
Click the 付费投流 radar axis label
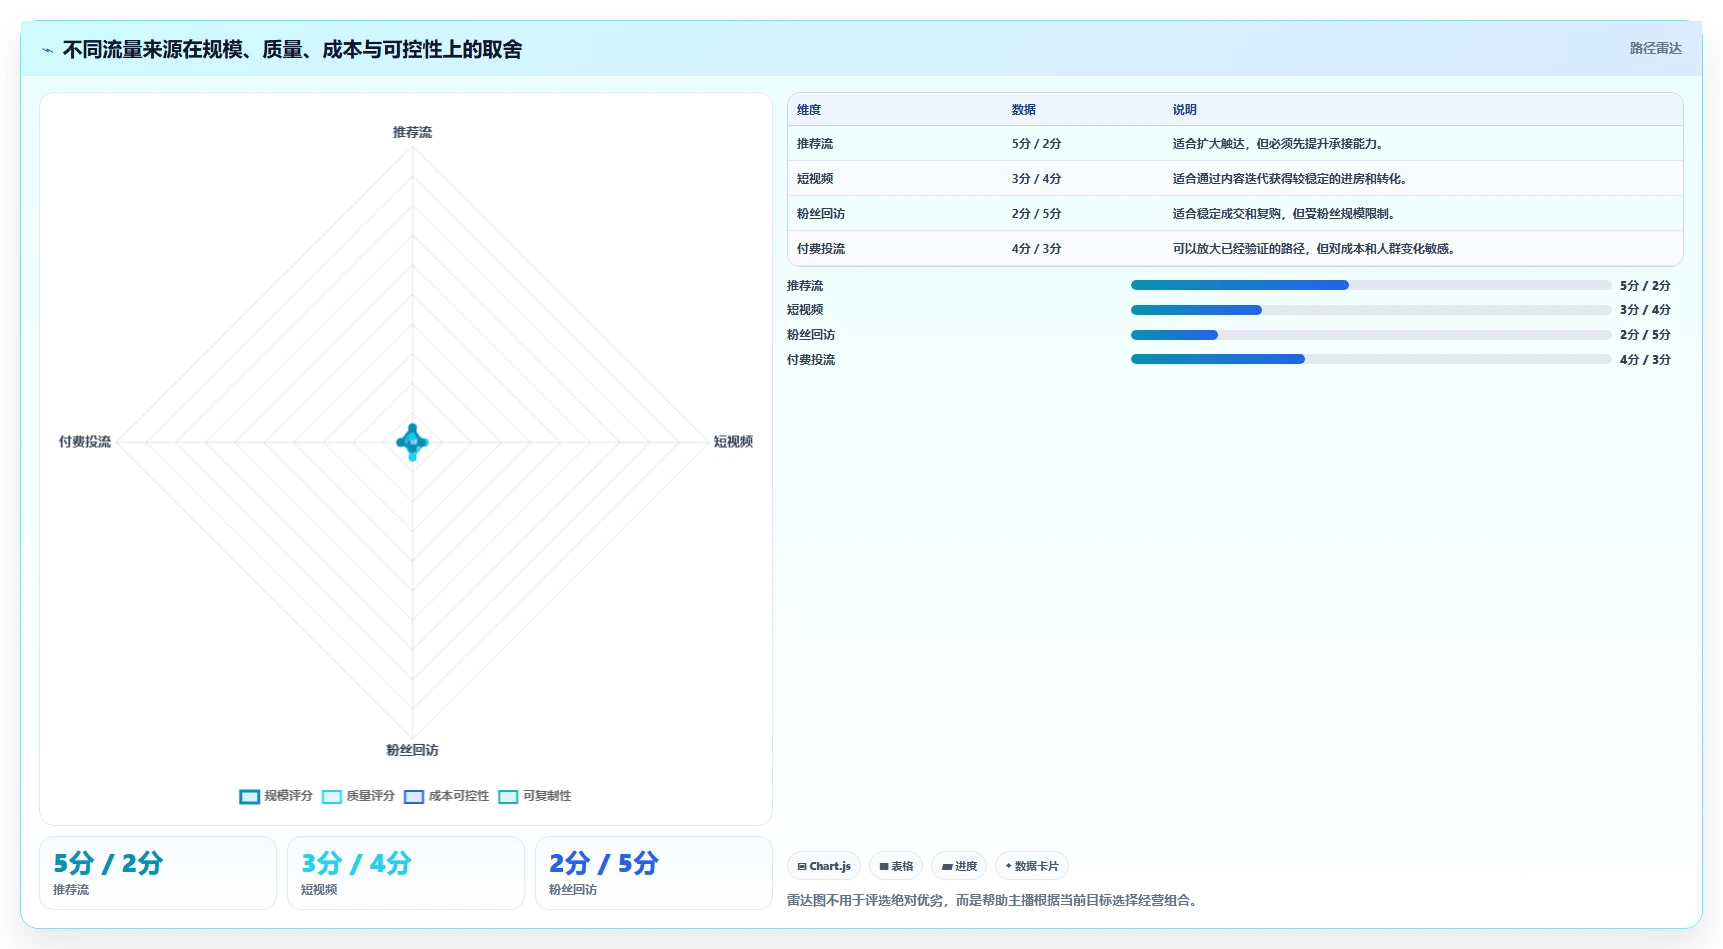tap(85, 442)
